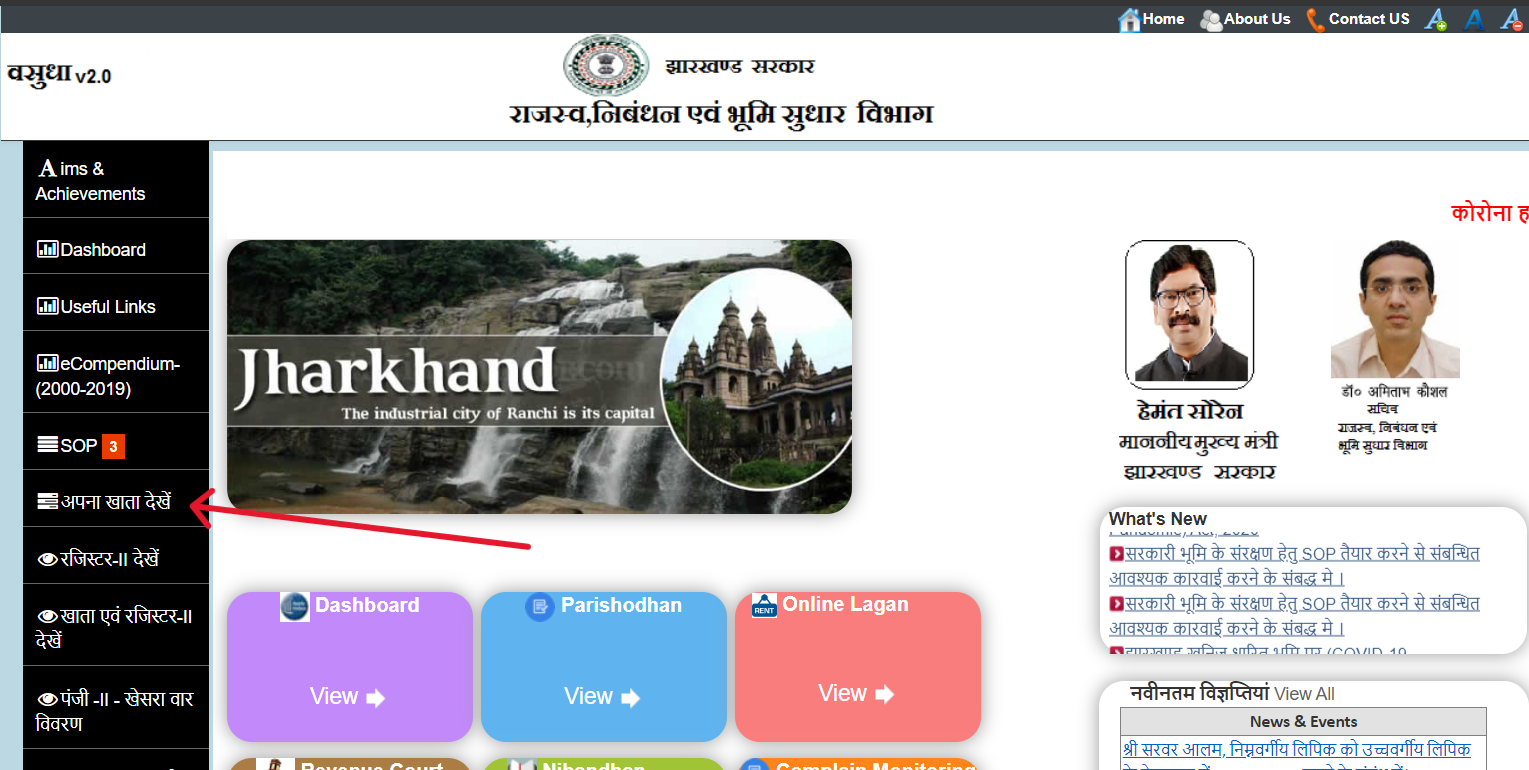Click the Jharkhand waterfall banner image

(541, 377)
